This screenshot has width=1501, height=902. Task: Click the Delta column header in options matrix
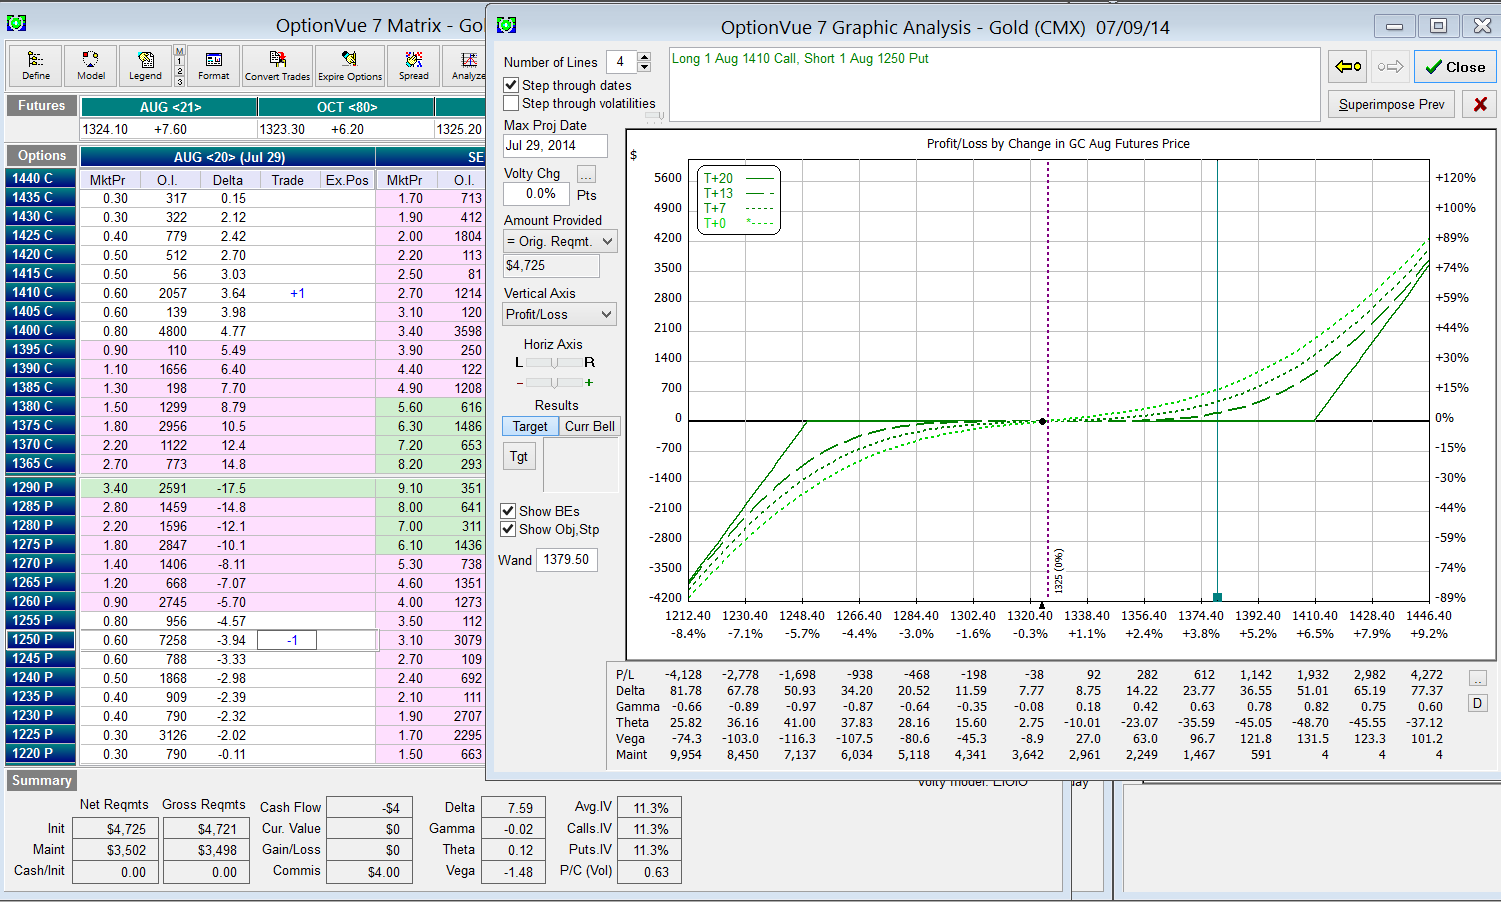coord(228,180)
